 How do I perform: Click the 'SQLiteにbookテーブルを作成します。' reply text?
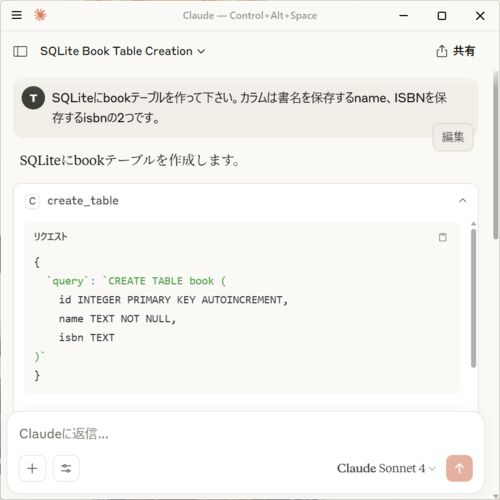[x=130, y=160]
